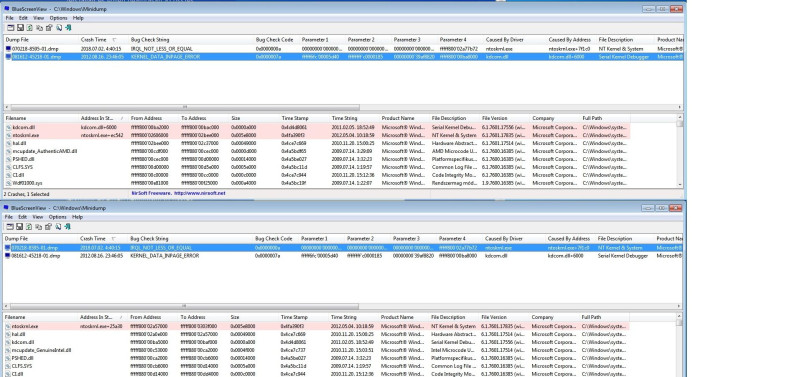800x377 pixels.
Task: Select CLFS.SYS row in upper driver list
Action: [317, 167]
